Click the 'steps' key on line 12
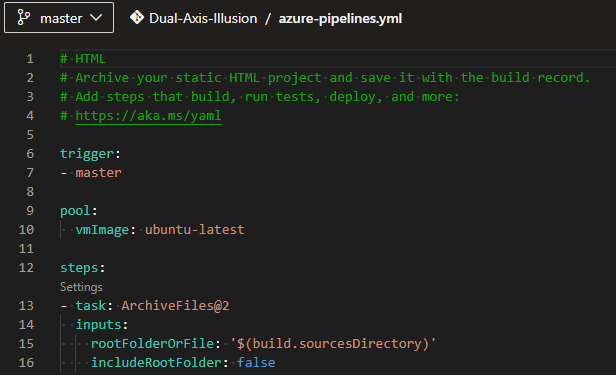This screenshot has width=616, height=375. click(x=79, y=268)
